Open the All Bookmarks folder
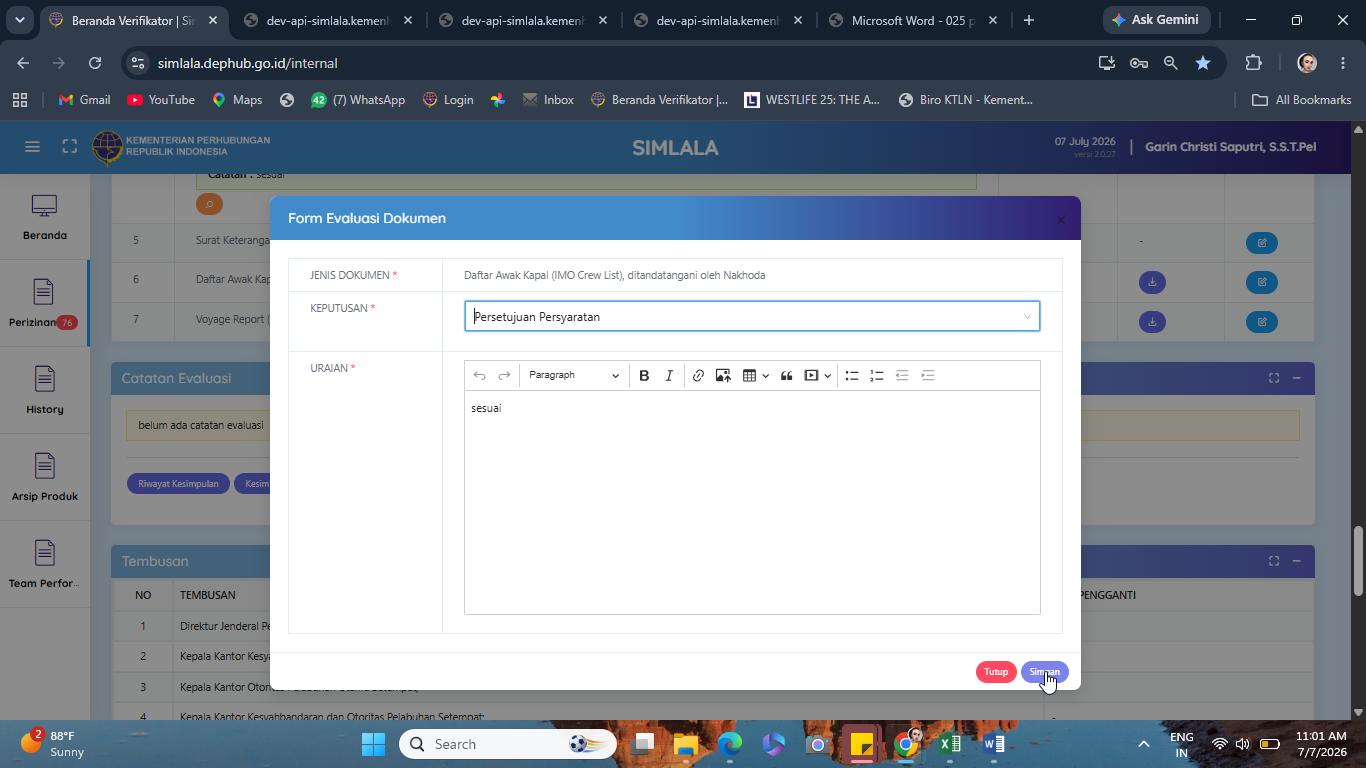The image size is (1366, 768). point(1302,100)
